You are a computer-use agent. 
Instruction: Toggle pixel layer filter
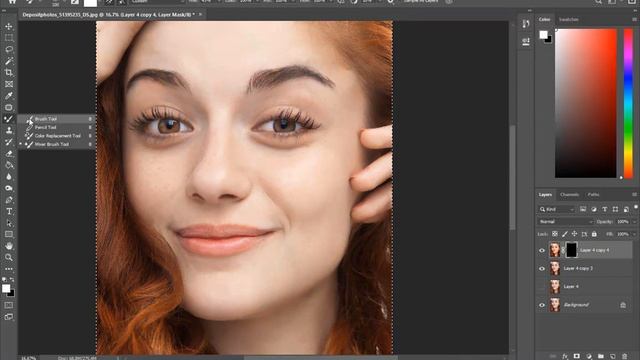tap(583, 209)
